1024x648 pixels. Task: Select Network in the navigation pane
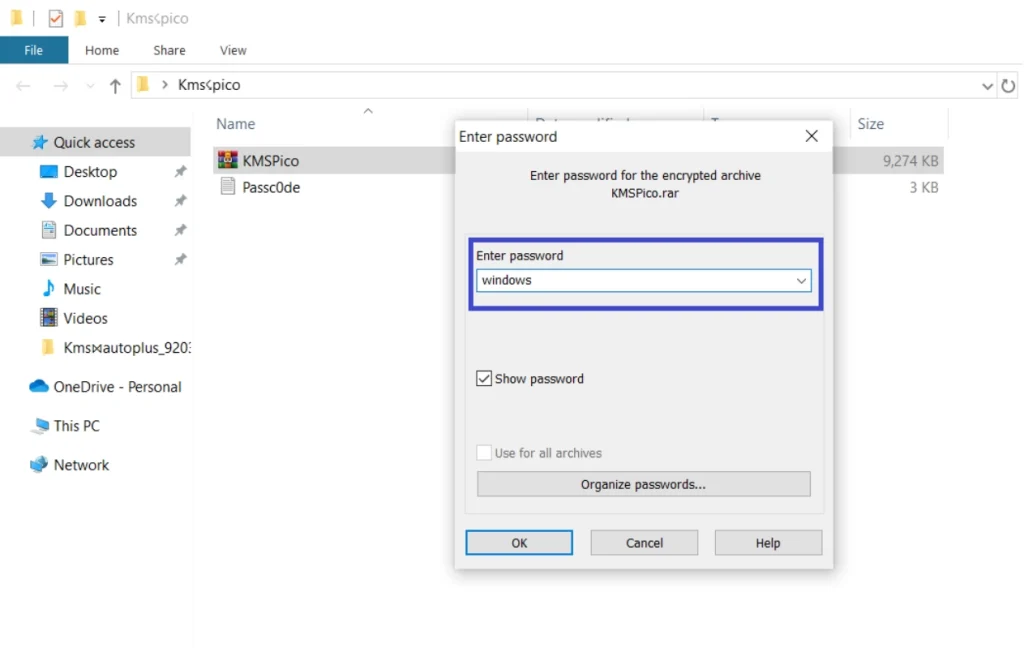82,464
